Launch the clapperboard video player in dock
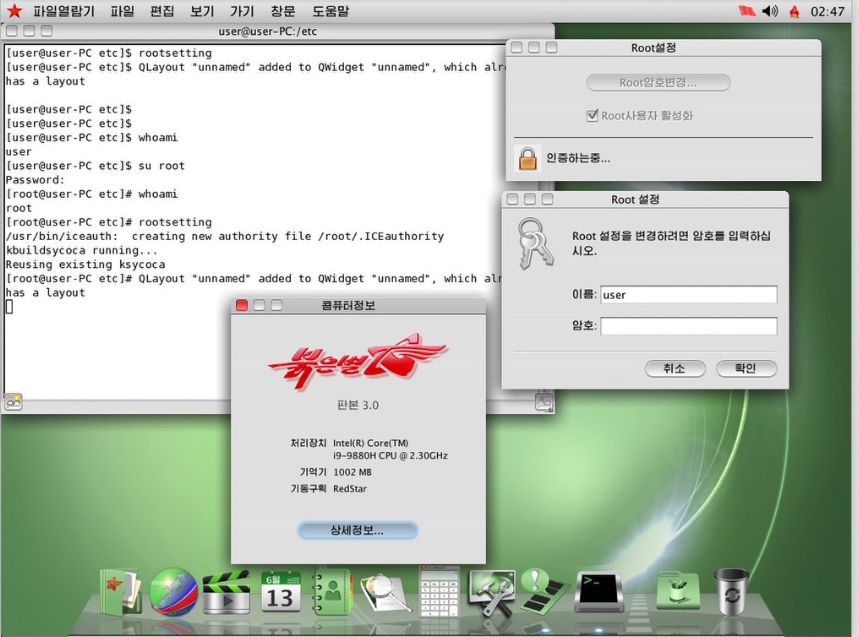 point(226,593)
